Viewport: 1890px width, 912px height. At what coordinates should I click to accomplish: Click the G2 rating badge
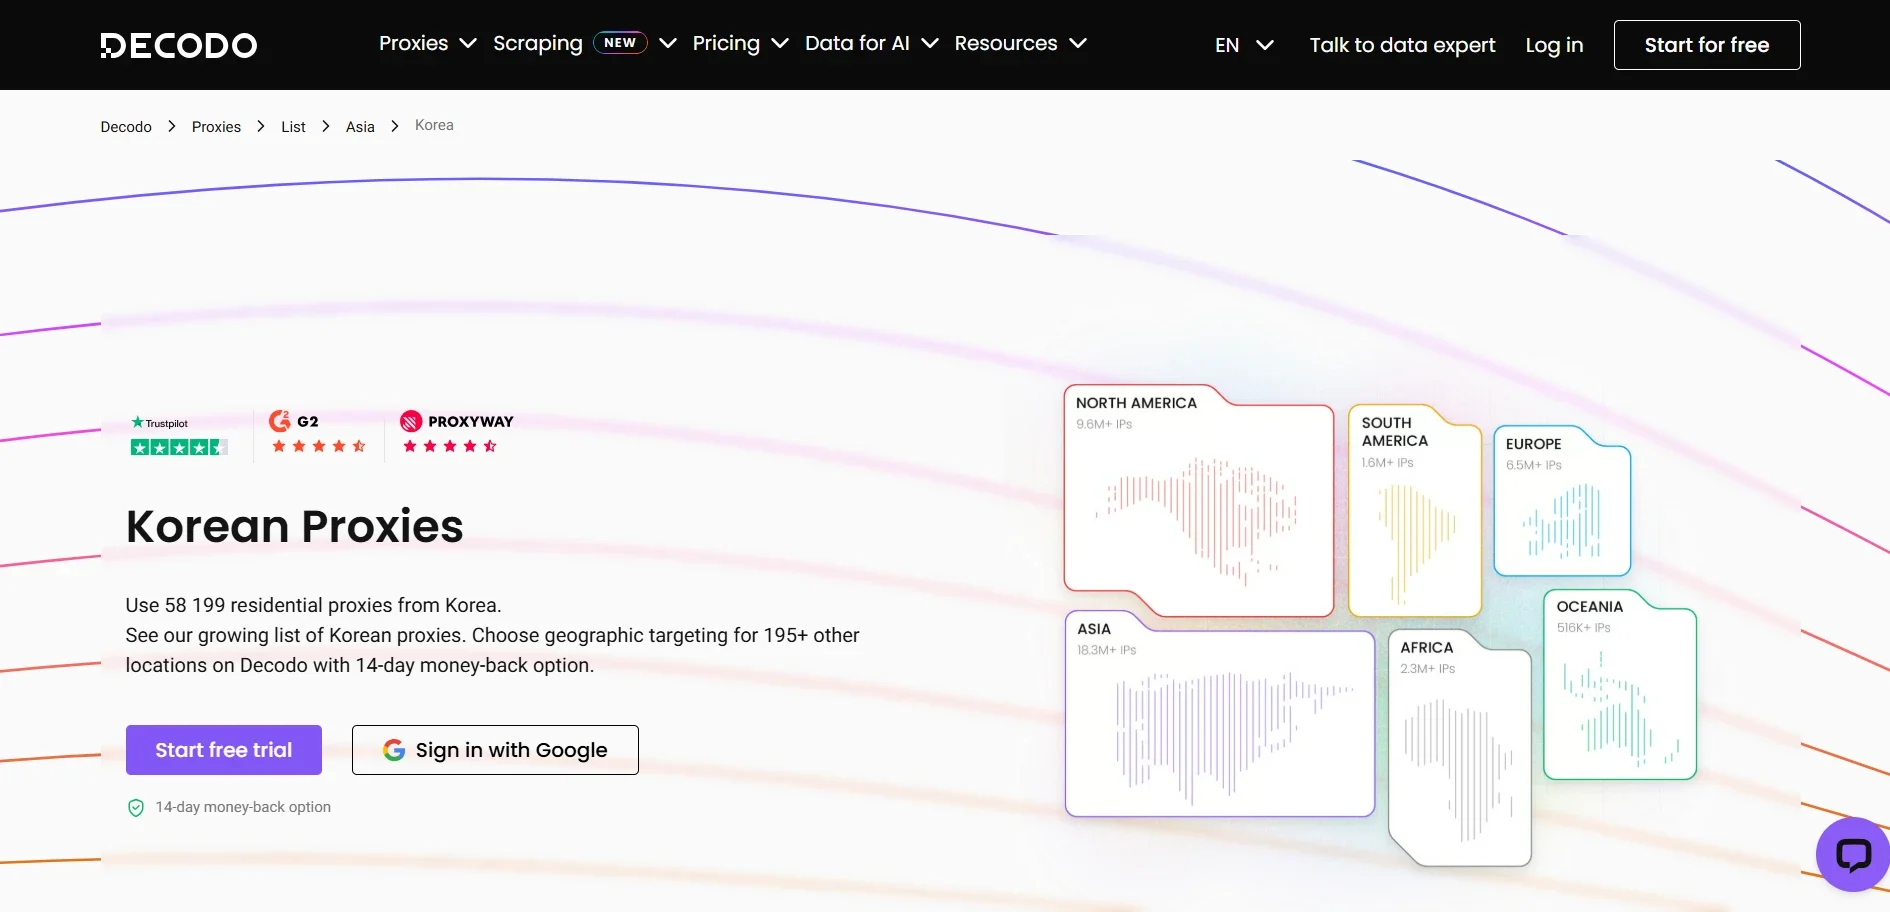tap(318, 432)
